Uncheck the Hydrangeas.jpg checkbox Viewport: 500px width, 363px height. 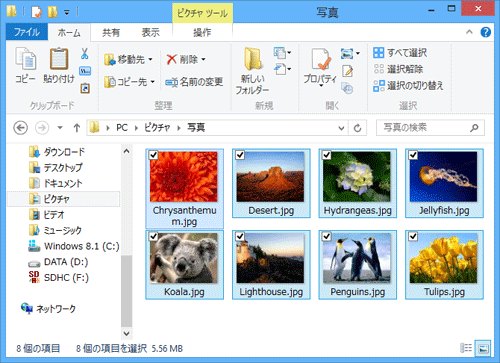(x=327, y=155)
